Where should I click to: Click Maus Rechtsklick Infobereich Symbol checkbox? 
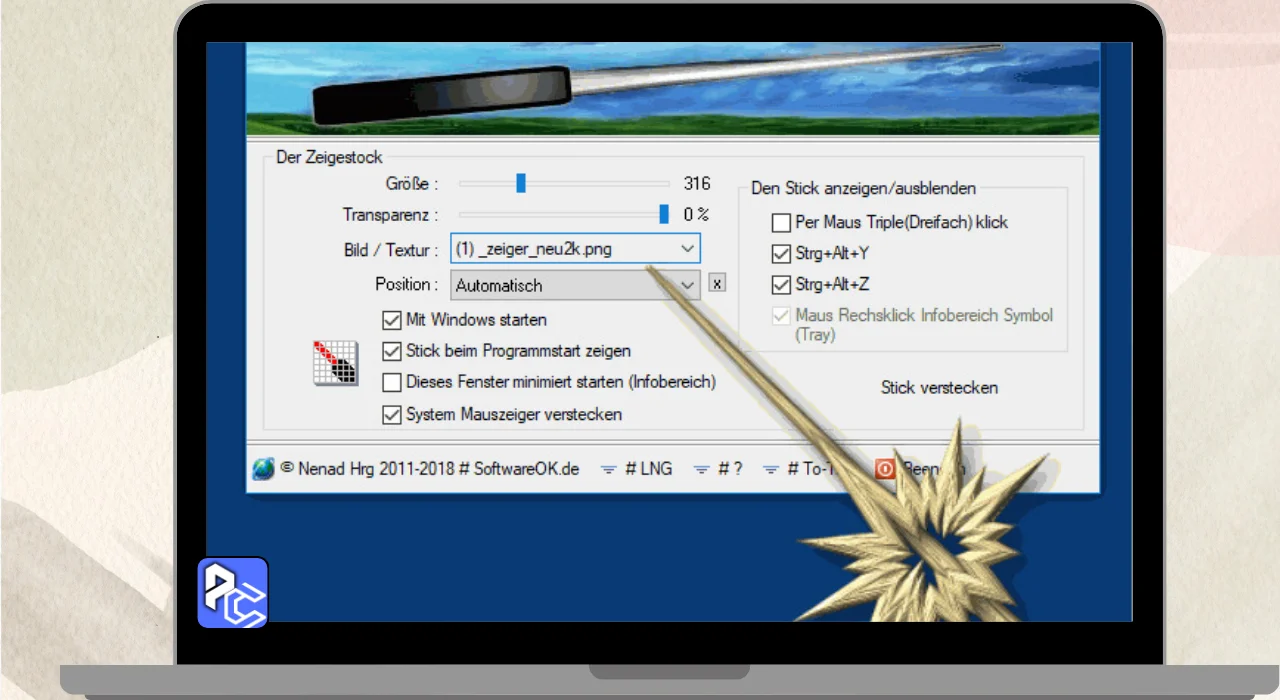coord(781,316)
